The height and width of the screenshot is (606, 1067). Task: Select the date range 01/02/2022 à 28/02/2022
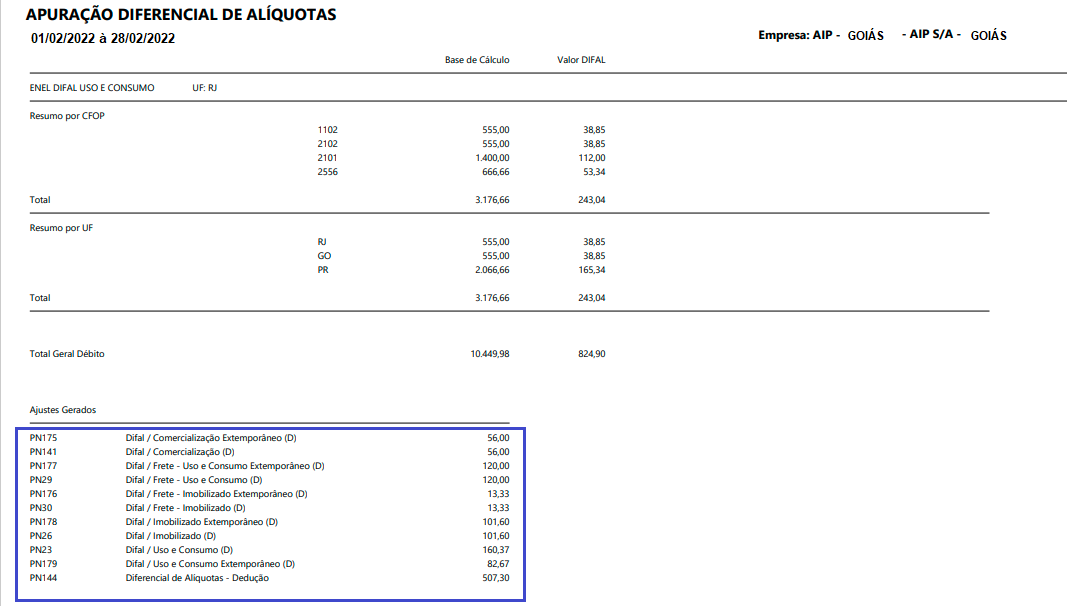tap(103, 39)
